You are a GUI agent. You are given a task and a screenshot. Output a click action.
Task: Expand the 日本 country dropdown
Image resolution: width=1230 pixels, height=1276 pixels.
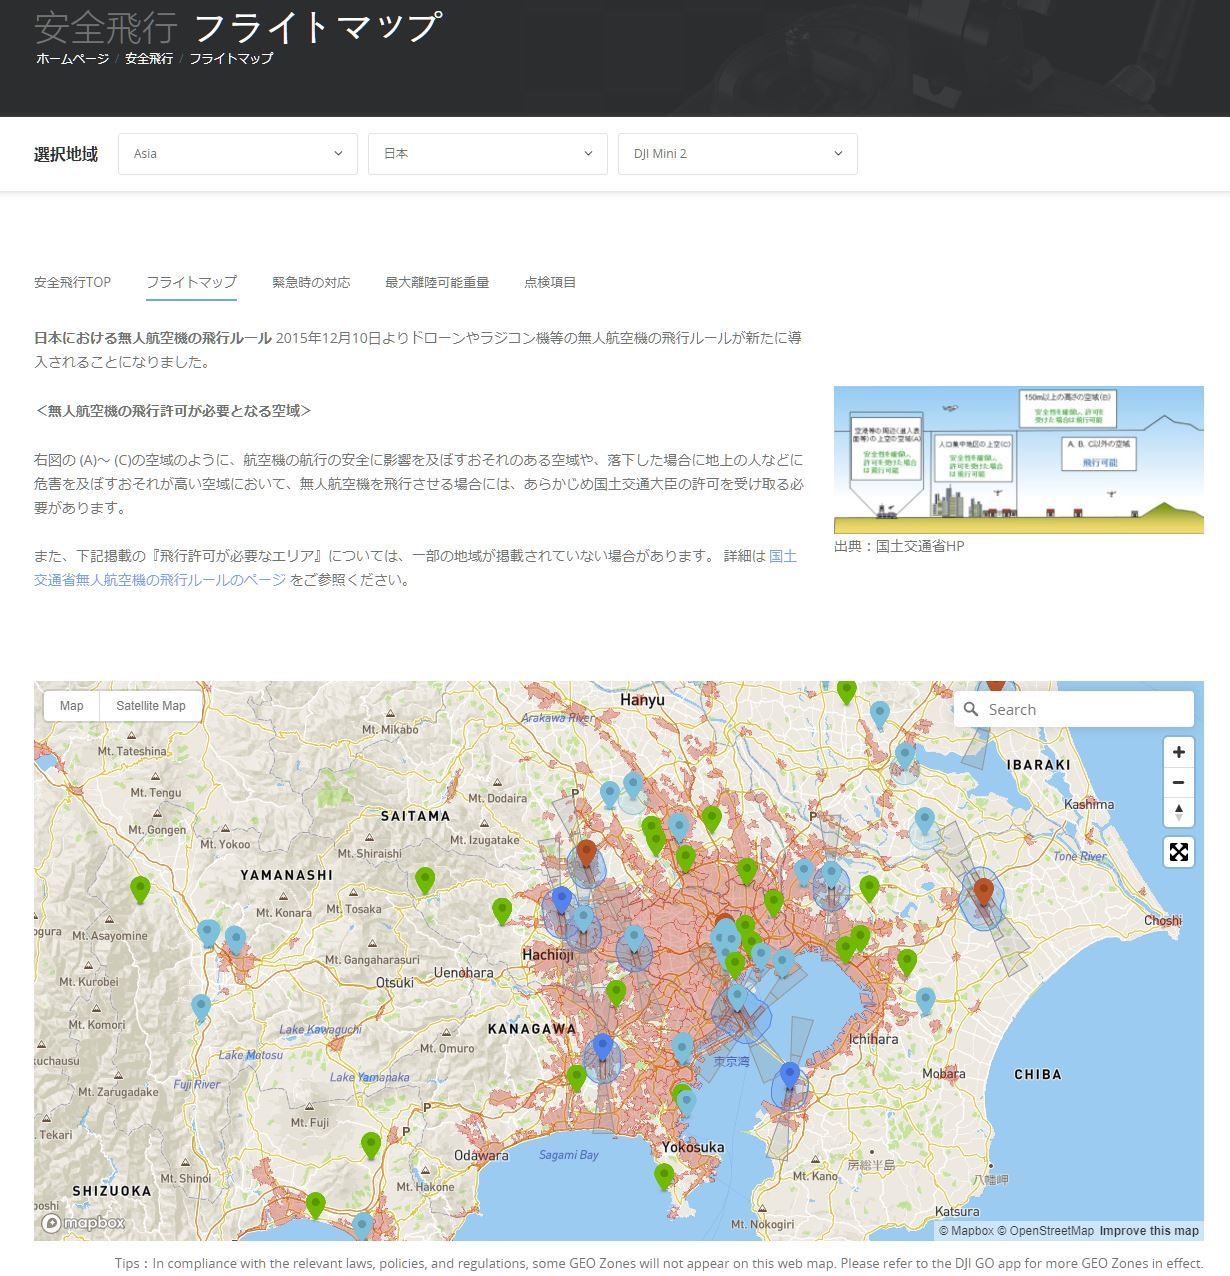488,154
